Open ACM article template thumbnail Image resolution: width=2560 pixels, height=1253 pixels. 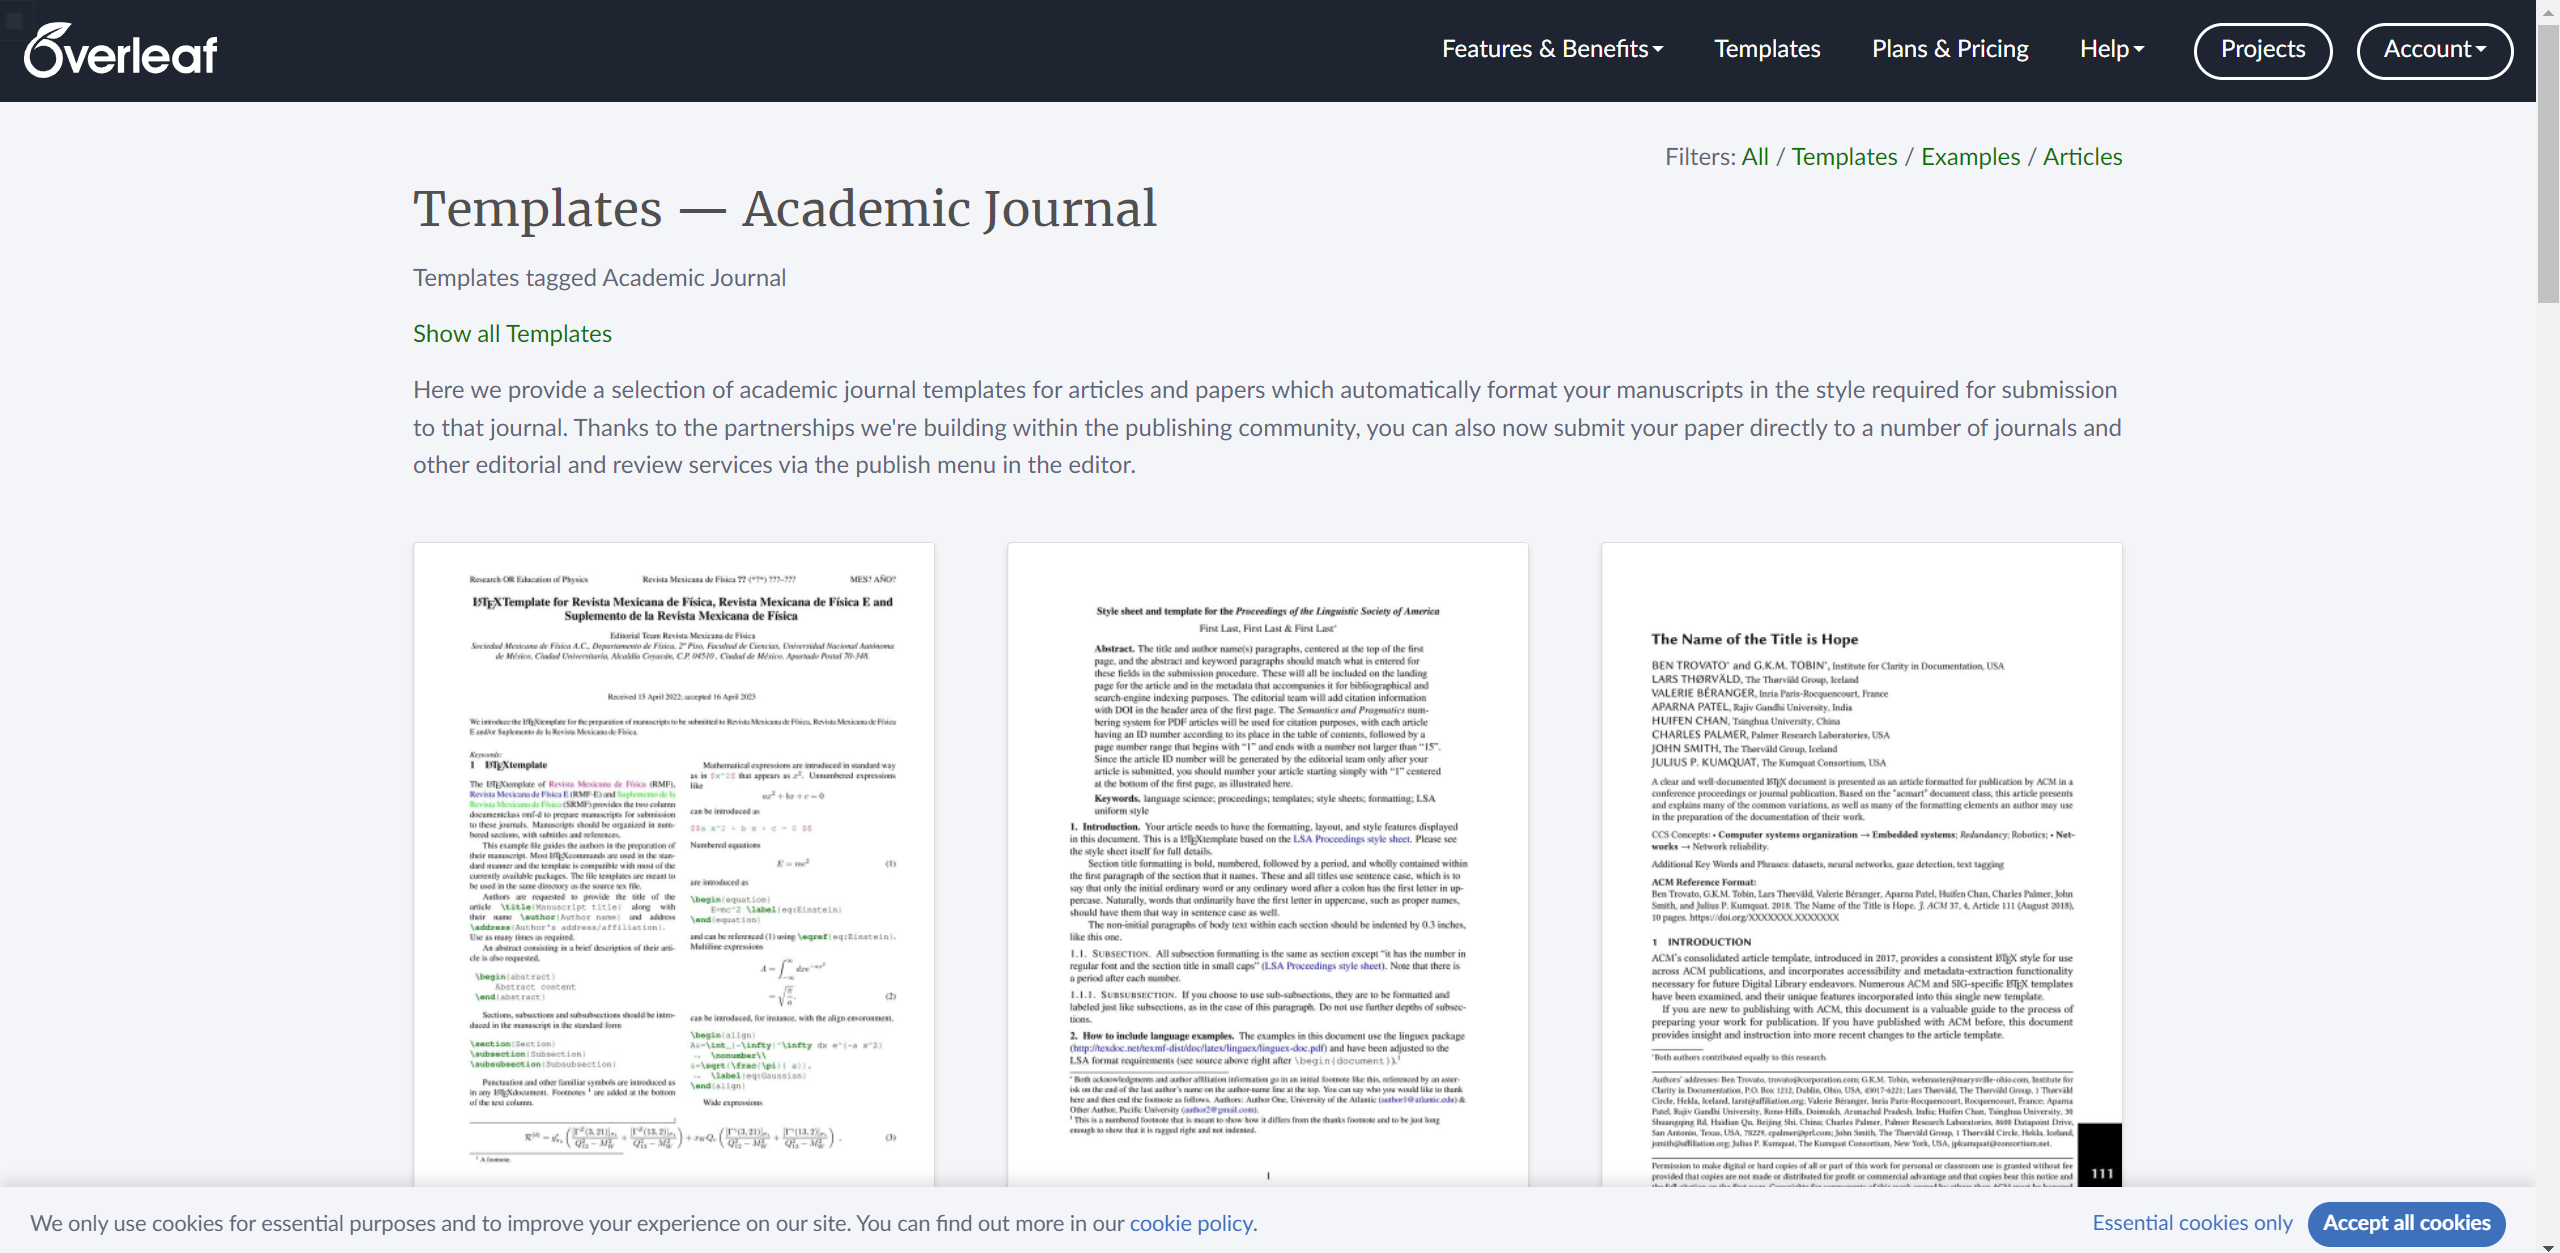1861,864
